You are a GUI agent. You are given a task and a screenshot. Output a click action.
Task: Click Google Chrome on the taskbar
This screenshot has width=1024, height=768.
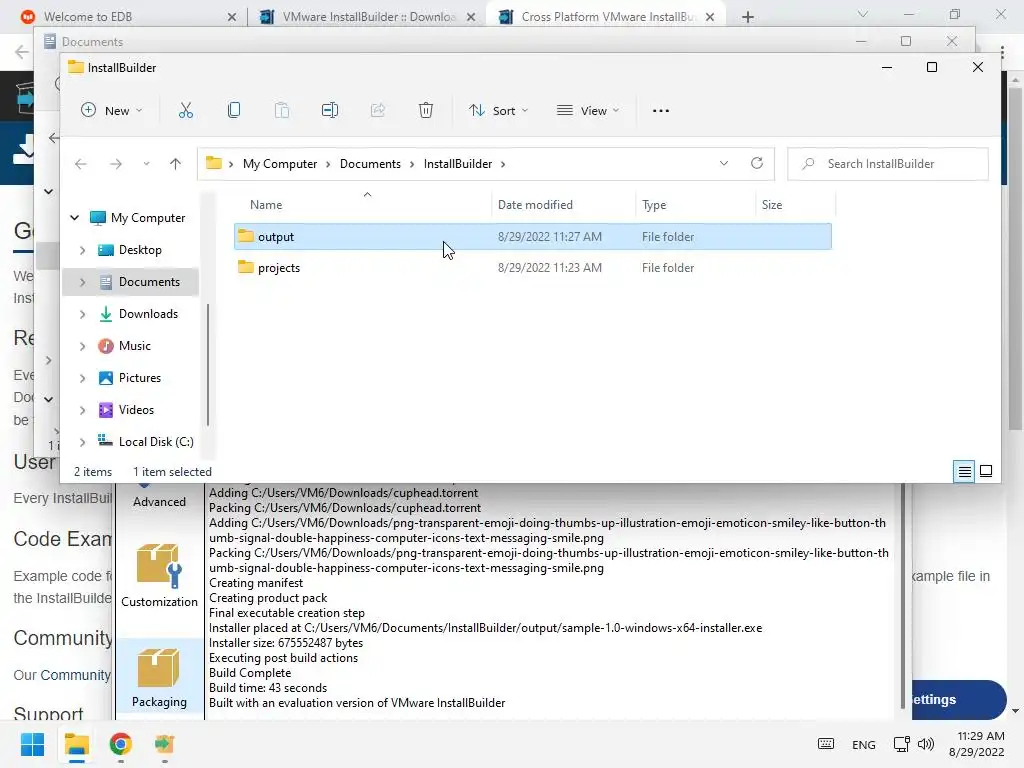pos(120,744)
